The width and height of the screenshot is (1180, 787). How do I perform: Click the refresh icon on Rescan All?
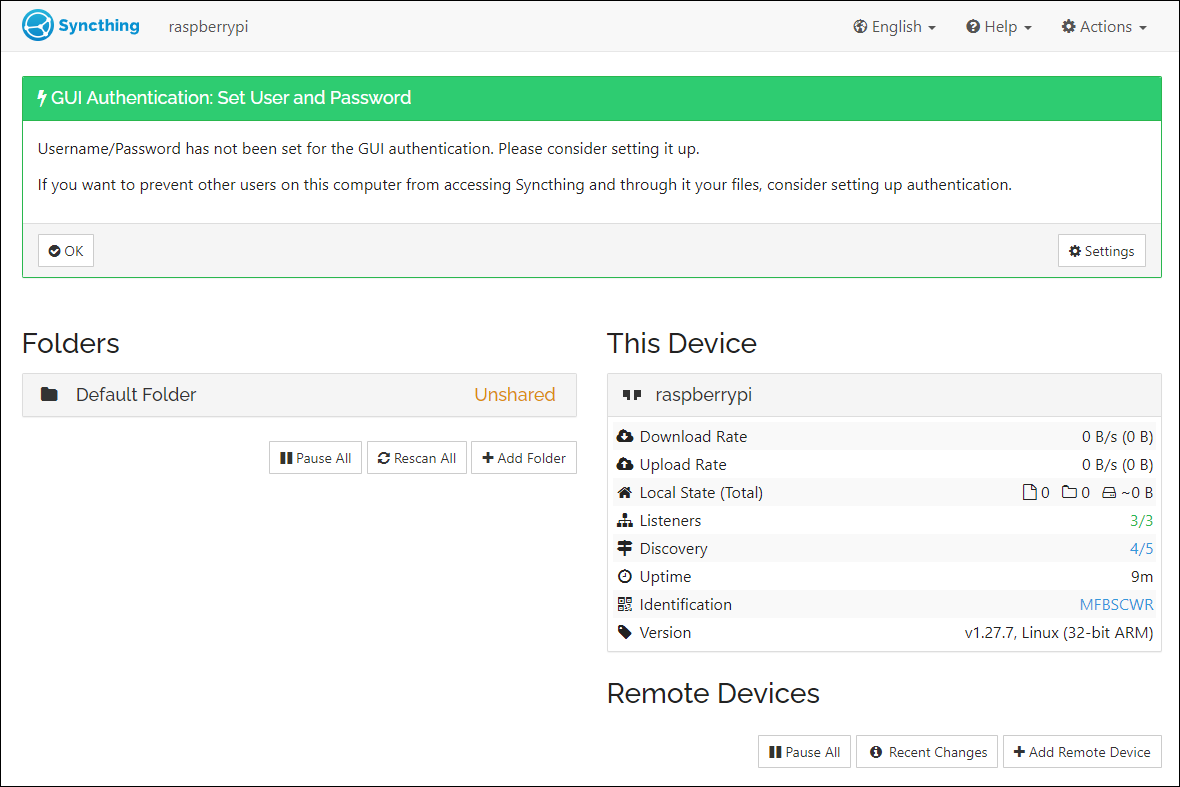pyautogui.click(x=384, y=457)
